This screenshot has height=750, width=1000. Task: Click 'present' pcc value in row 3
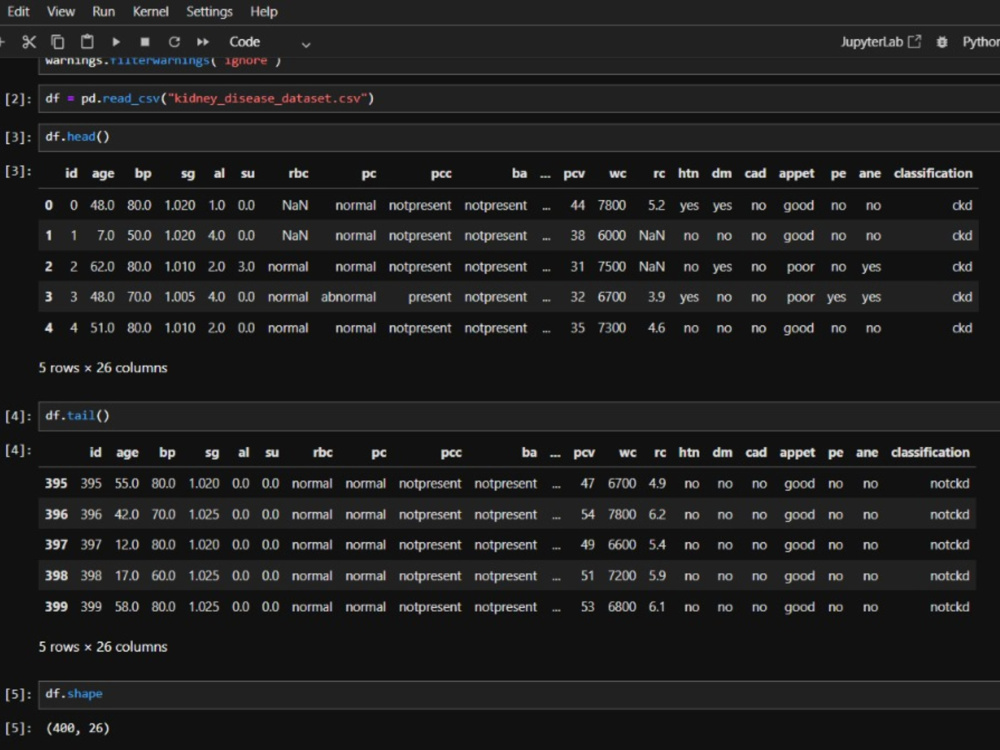429,297
